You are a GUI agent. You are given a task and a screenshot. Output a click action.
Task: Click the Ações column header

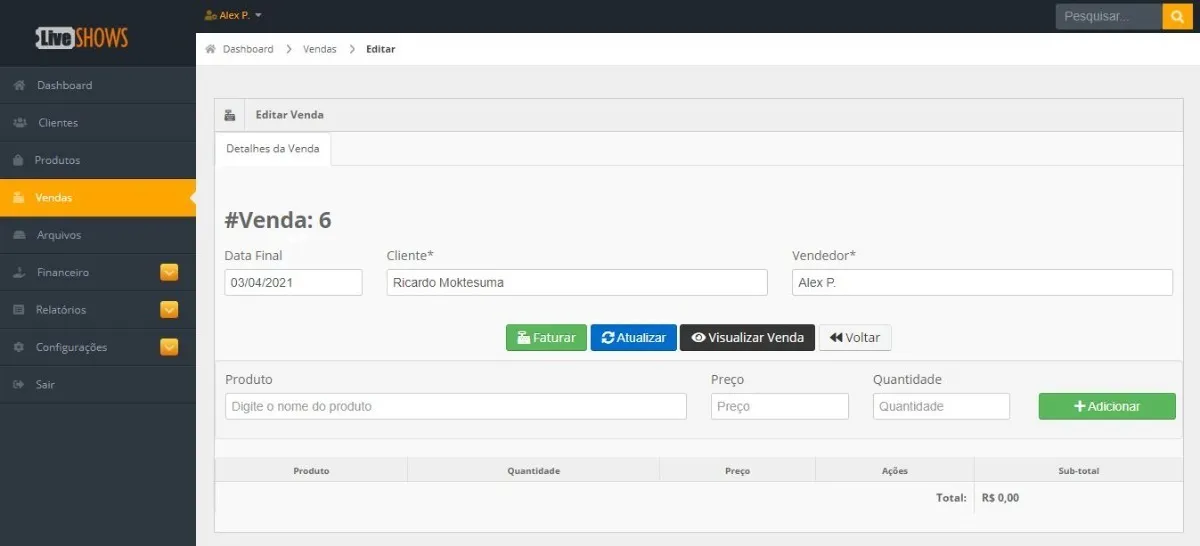[x=894, y=470]
